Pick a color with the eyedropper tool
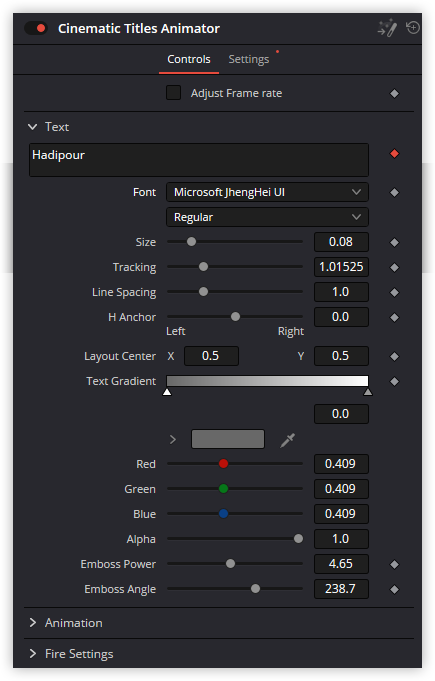435x681 pixels. pyautogui.click(x=287, y=440)
